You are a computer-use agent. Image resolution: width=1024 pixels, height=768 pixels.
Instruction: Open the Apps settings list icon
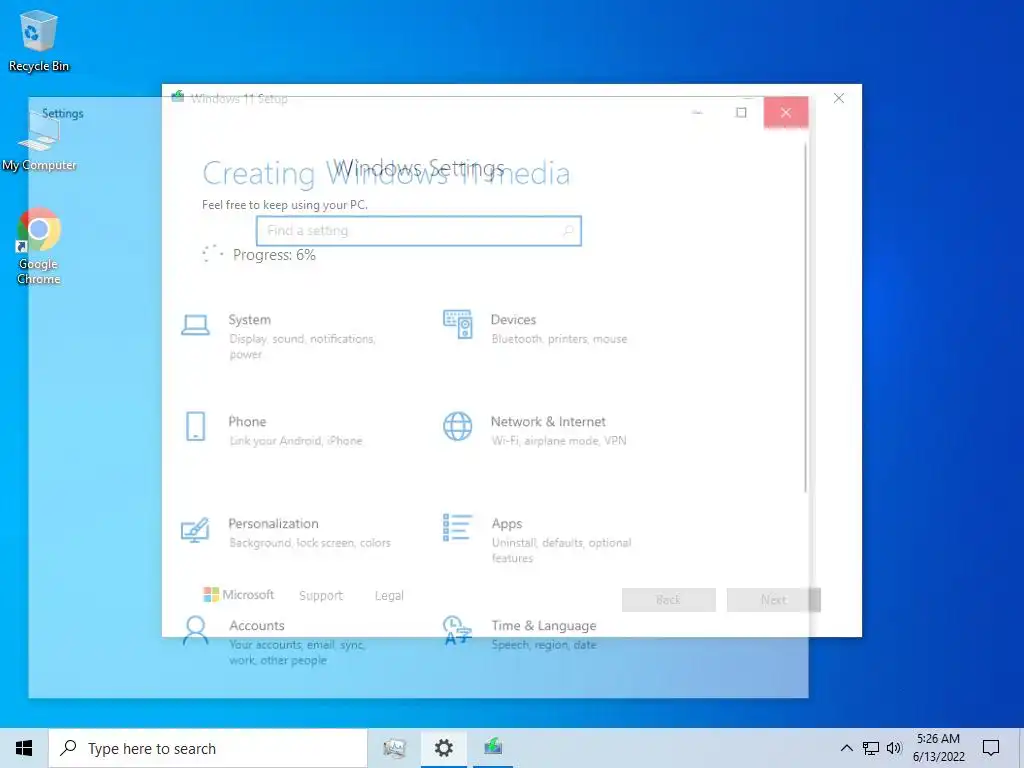point(457,528)
